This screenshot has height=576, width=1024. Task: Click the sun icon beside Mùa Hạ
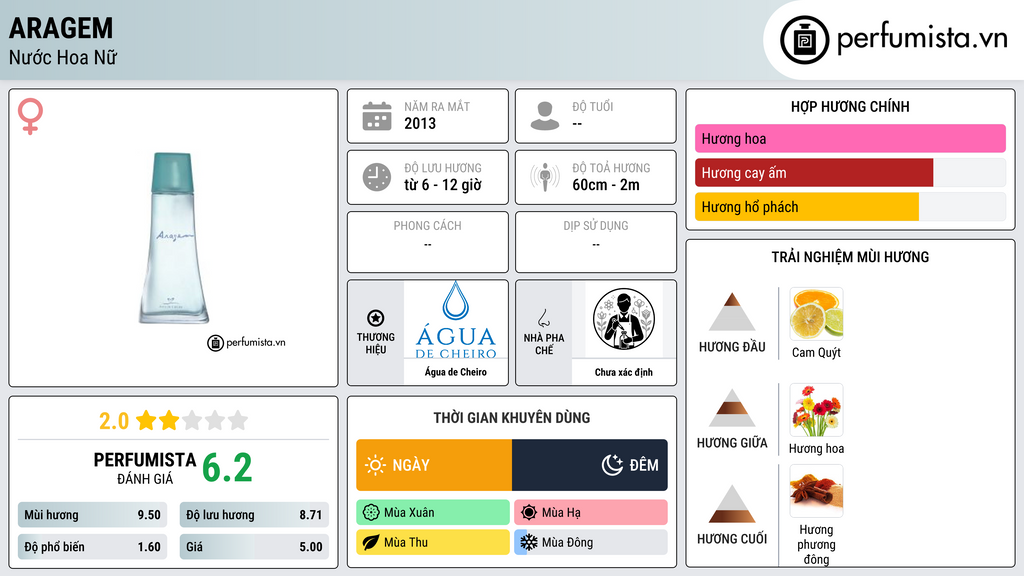pos(529,513)
